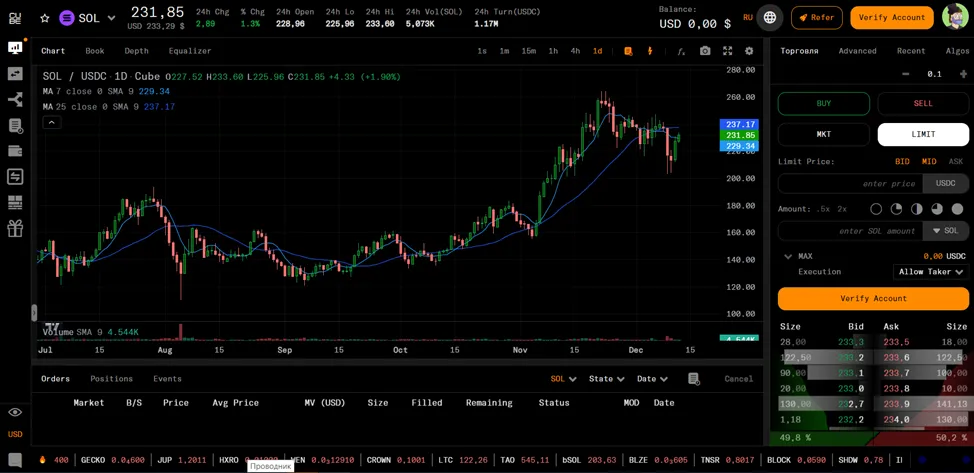Expand the SOL market selector dropdown
Viewport: 974px width, 473px height.
tap(87, 18)
